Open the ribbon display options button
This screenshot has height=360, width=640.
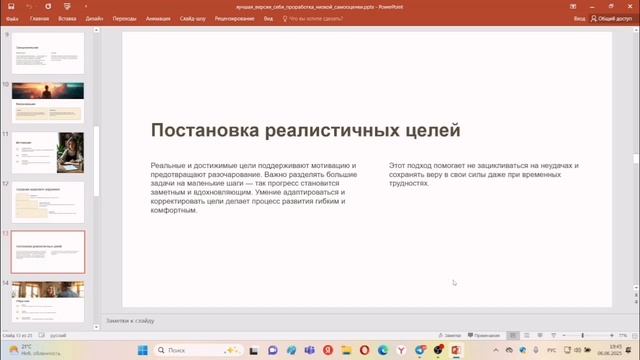(573, 7)
